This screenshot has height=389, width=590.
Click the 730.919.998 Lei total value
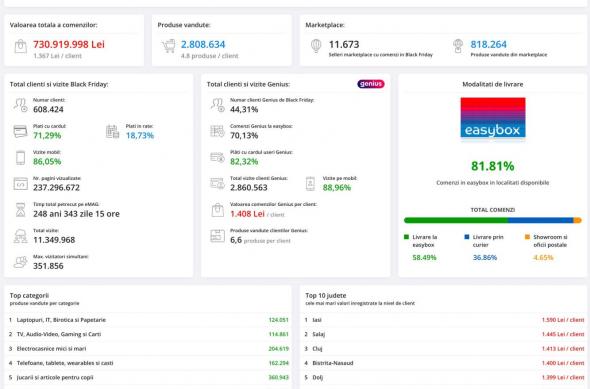click(69, 44)
